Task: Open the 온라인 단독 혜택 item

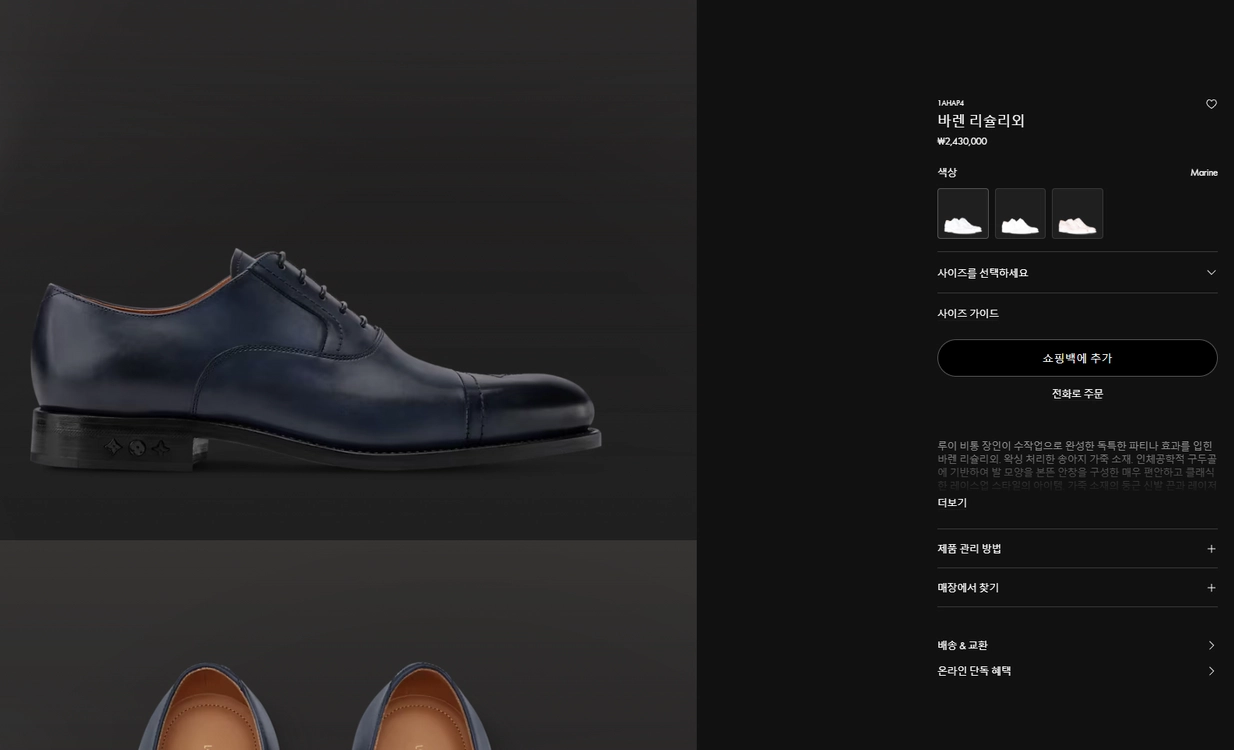Action: (x=1077, y=671)
